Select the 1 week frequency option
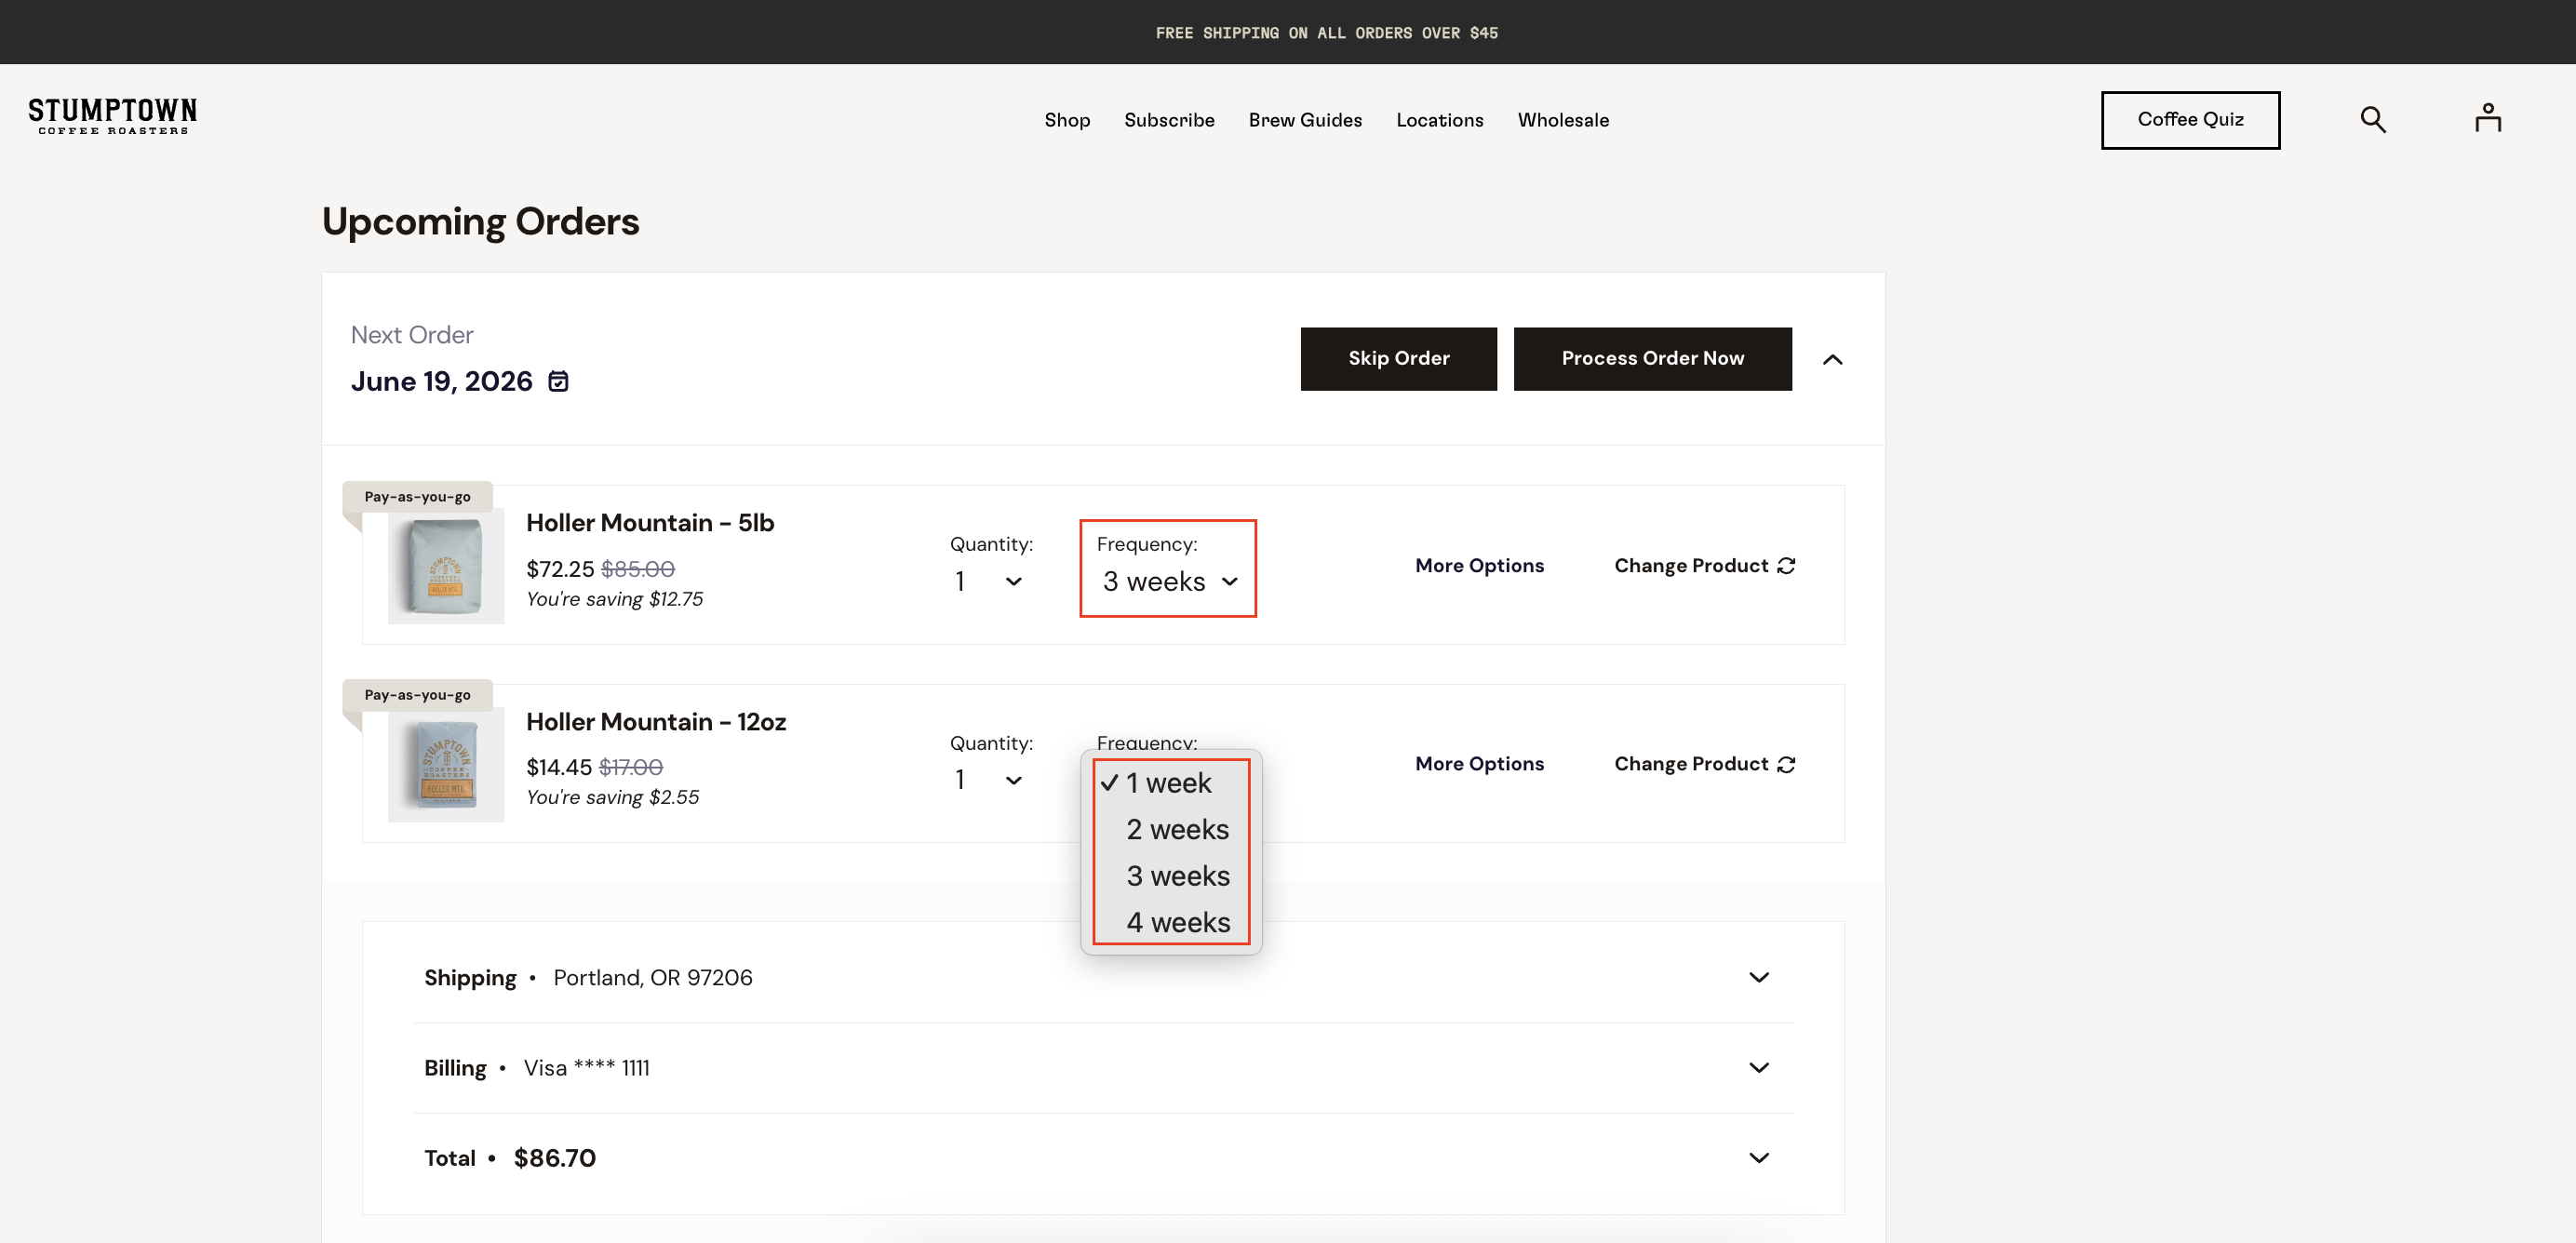2576x1243 pixels. point(1171,783)
